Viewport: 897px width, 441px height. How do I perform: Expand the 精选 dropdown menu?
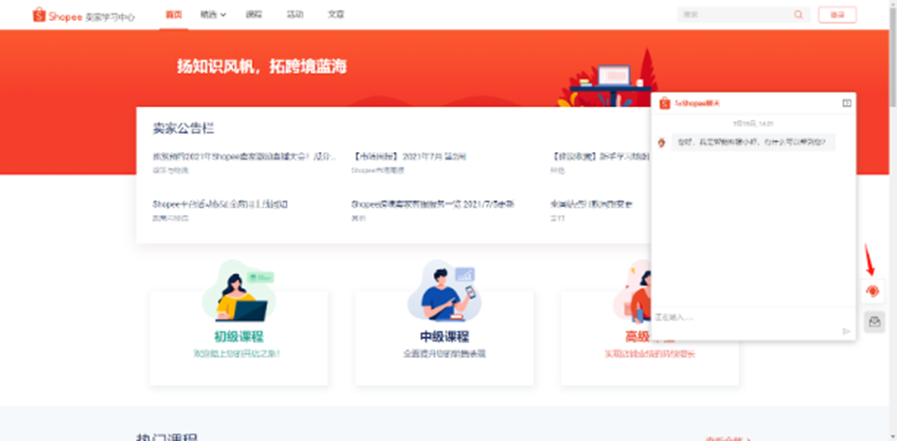coord(212,15)
